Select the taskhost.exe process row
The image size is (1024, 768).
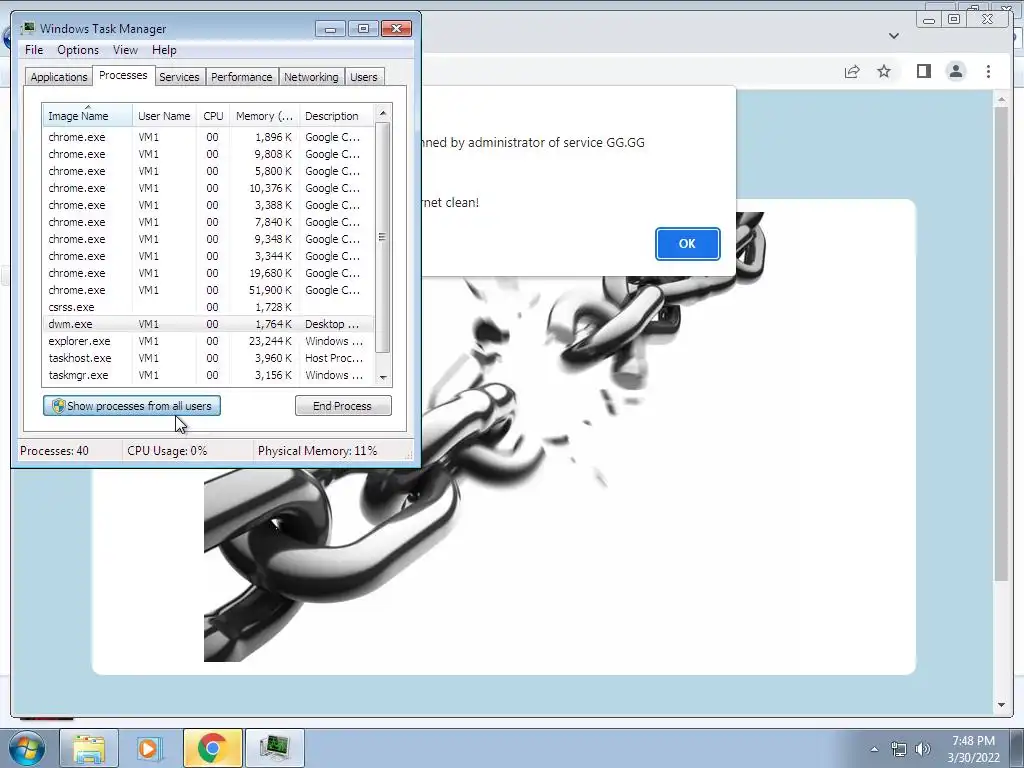click(209, 358)
